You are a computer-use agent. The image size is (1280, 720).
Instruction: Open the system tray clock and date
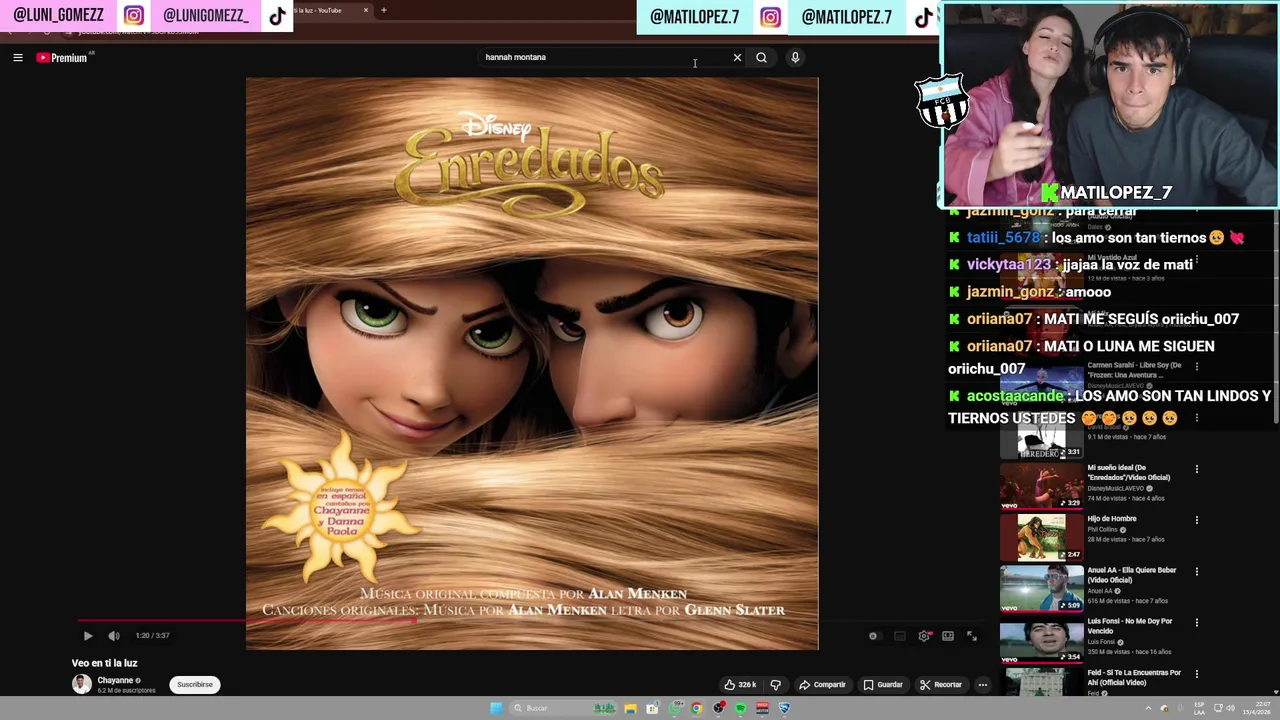(1259, 708)
